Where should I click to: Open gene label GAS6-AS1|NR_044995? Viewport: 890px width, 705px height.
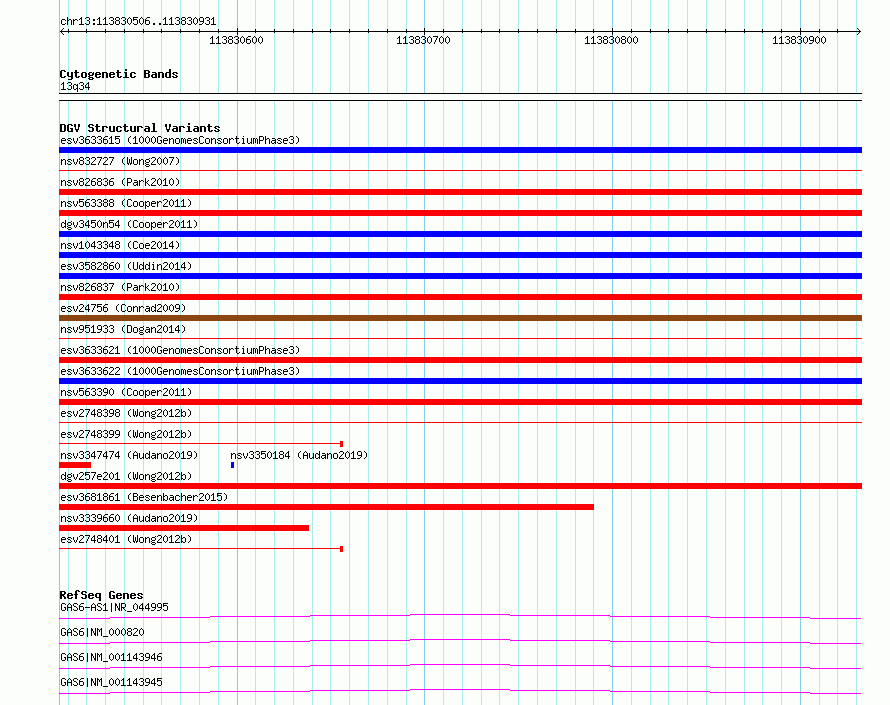114,607
